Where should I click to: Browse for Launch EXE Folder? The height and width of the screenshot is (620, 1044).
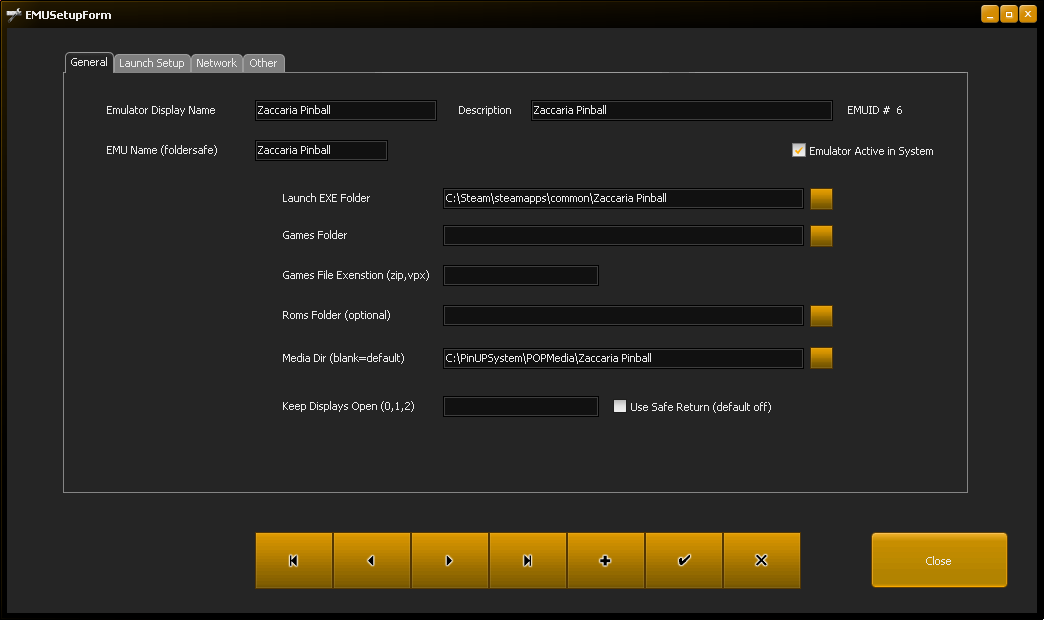click(821, 198)
